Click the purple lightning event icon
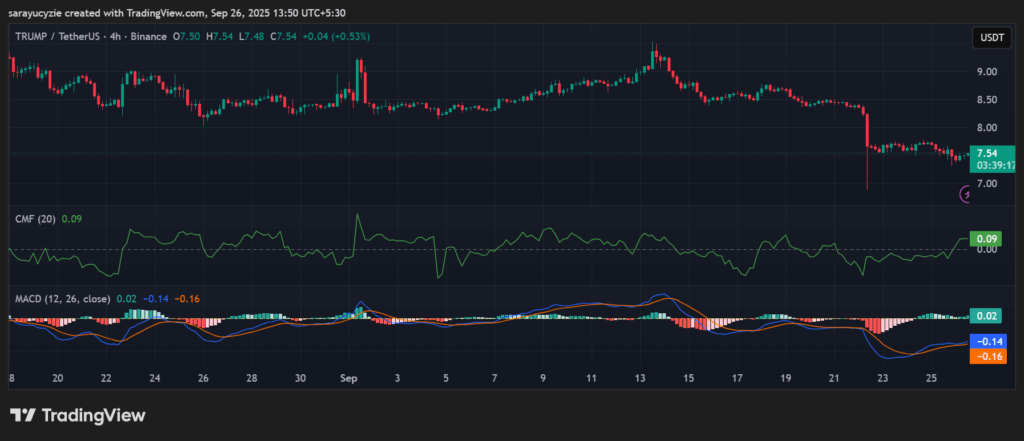Viewport: 1024px width, 441px height. [966, 195]
